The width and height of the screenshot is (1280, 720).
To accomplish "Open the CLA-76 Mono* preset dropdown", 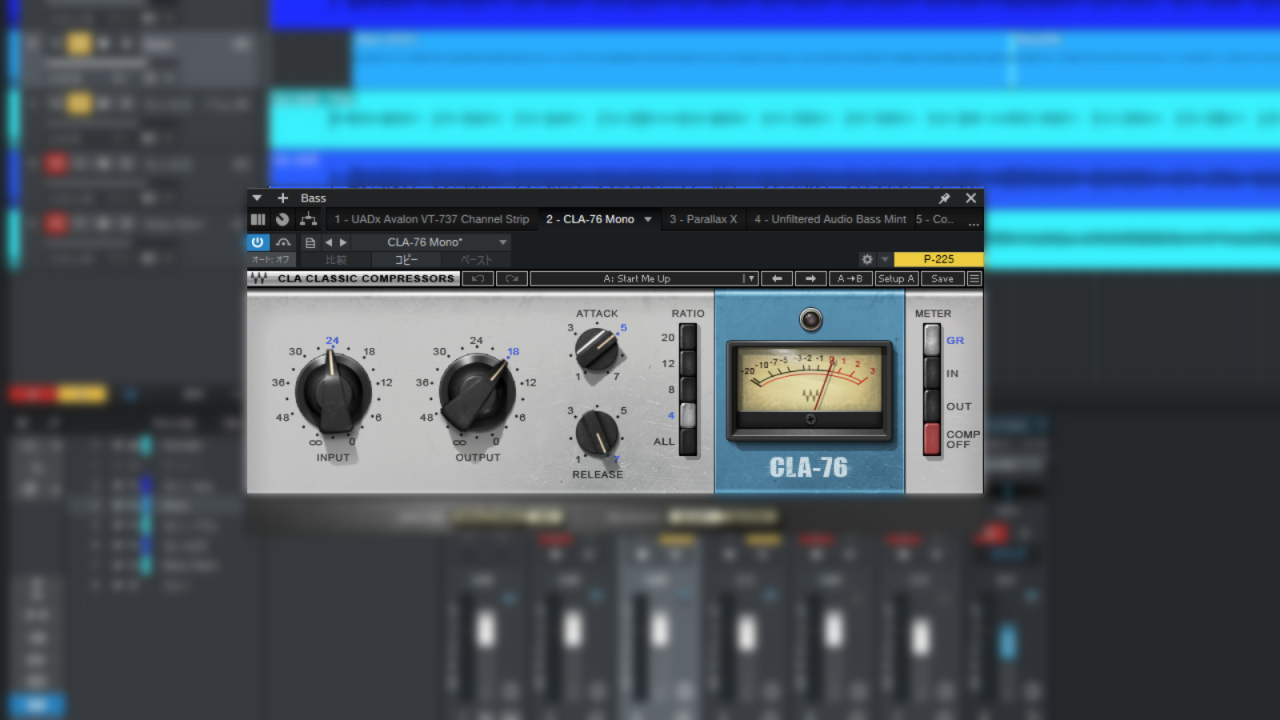I will tap(431, 242).
